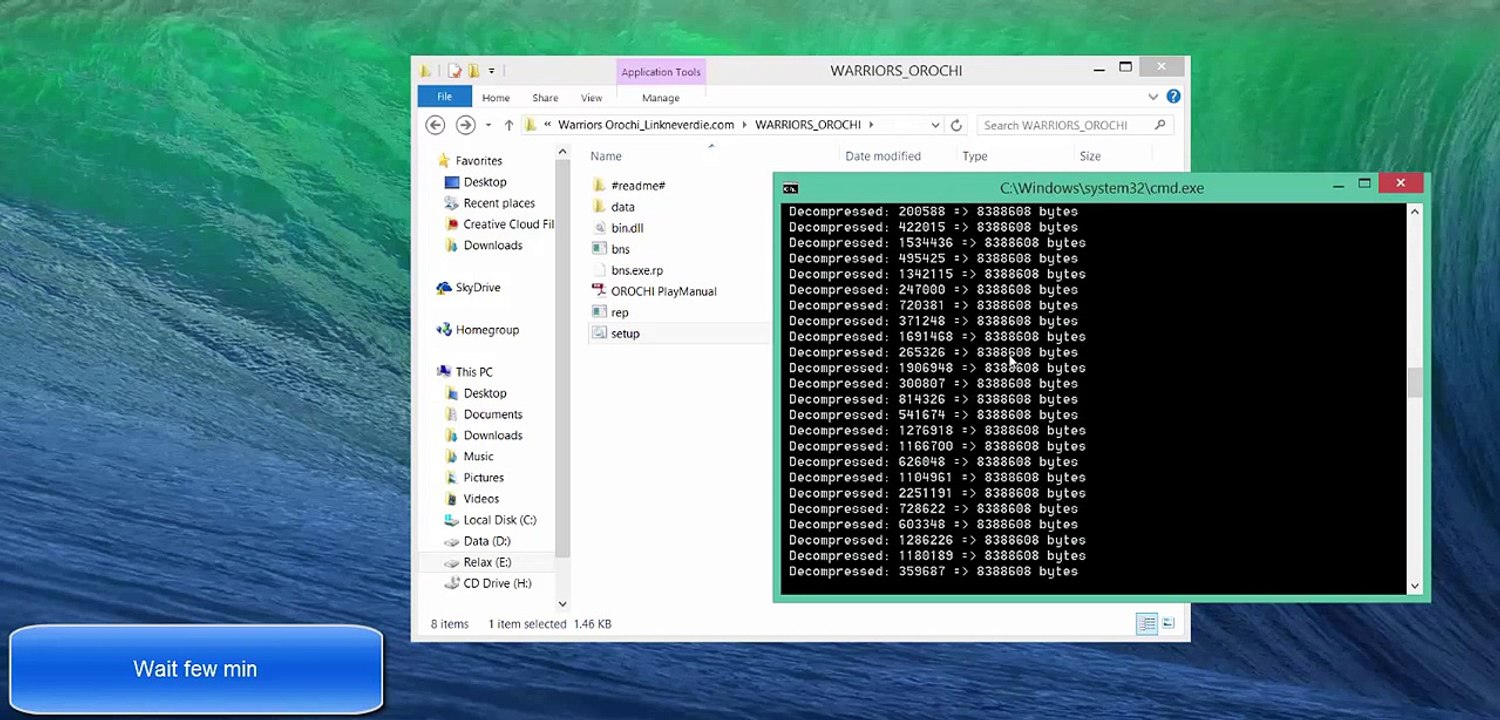Select This PC in the navigation pane
The width and height of the screenshot is (1500, 720).
(473, 372)
